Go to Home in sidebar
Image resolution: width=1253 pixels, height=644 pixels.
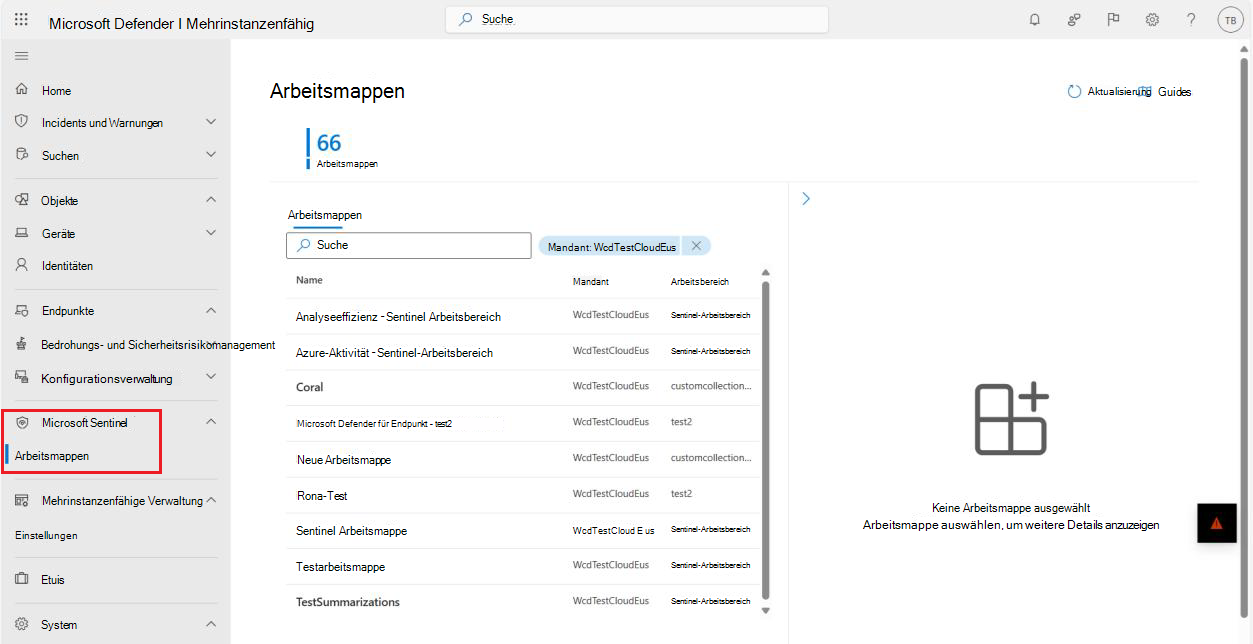[56, 91]
